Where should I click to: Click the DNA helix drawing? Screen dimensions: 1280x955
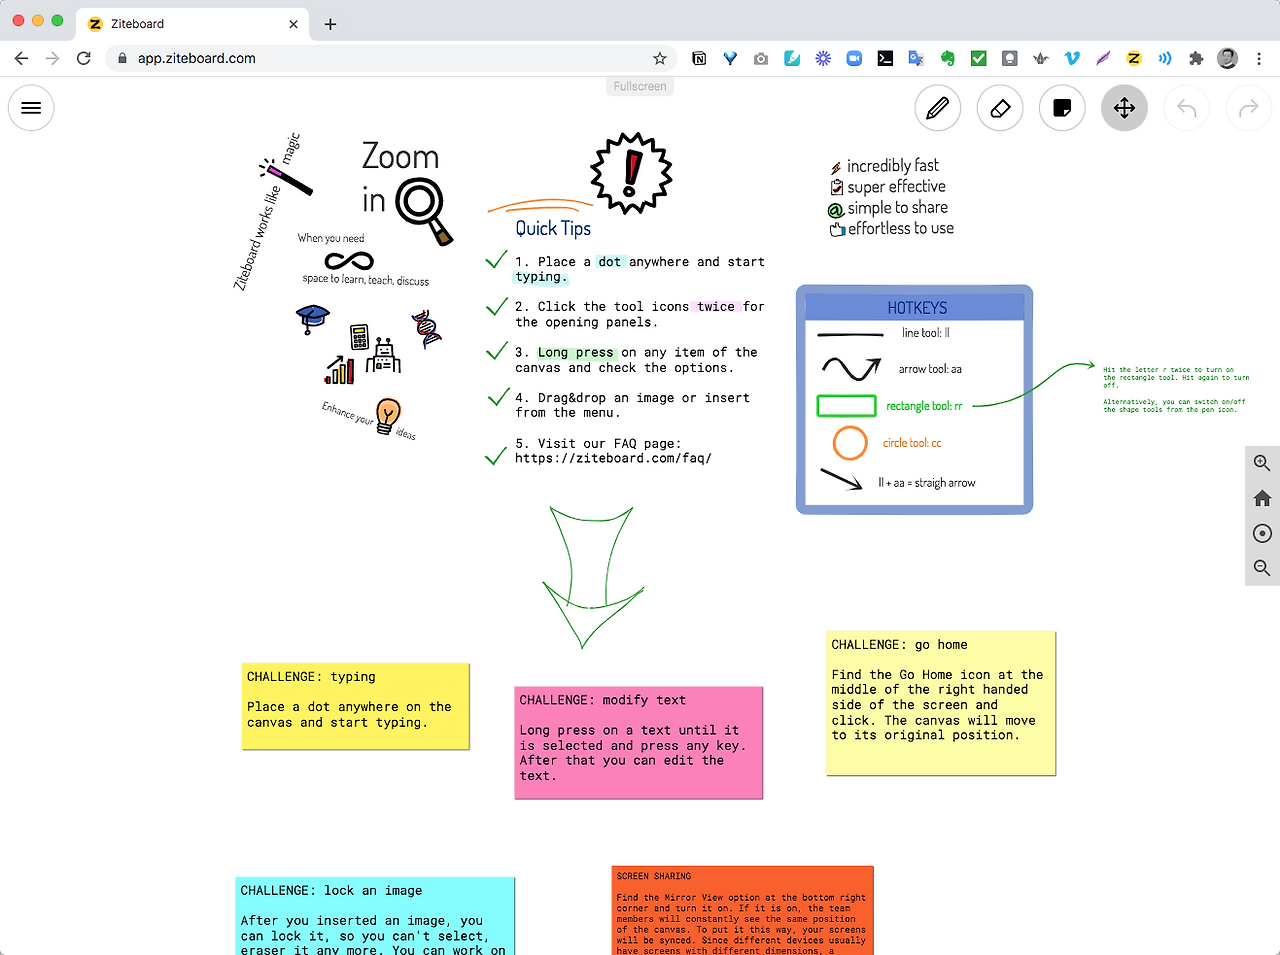(x=426, y=328)
